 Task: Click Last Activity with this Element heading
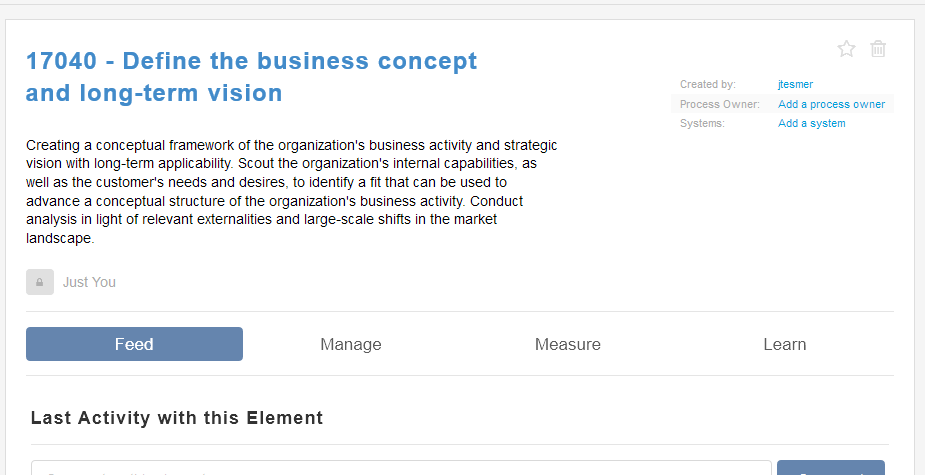coord(177,418)
